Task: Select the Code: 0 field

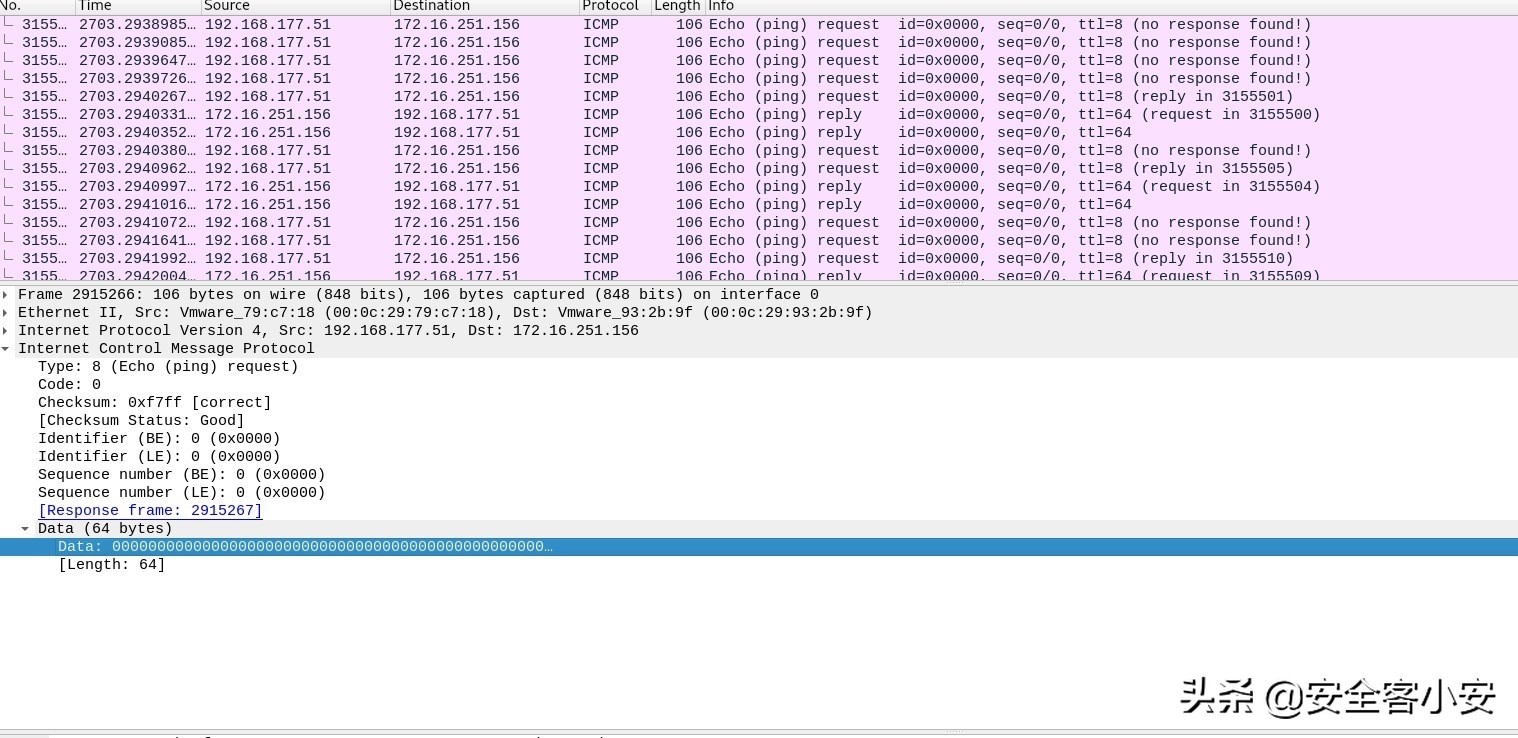Action: pos(69,385)
